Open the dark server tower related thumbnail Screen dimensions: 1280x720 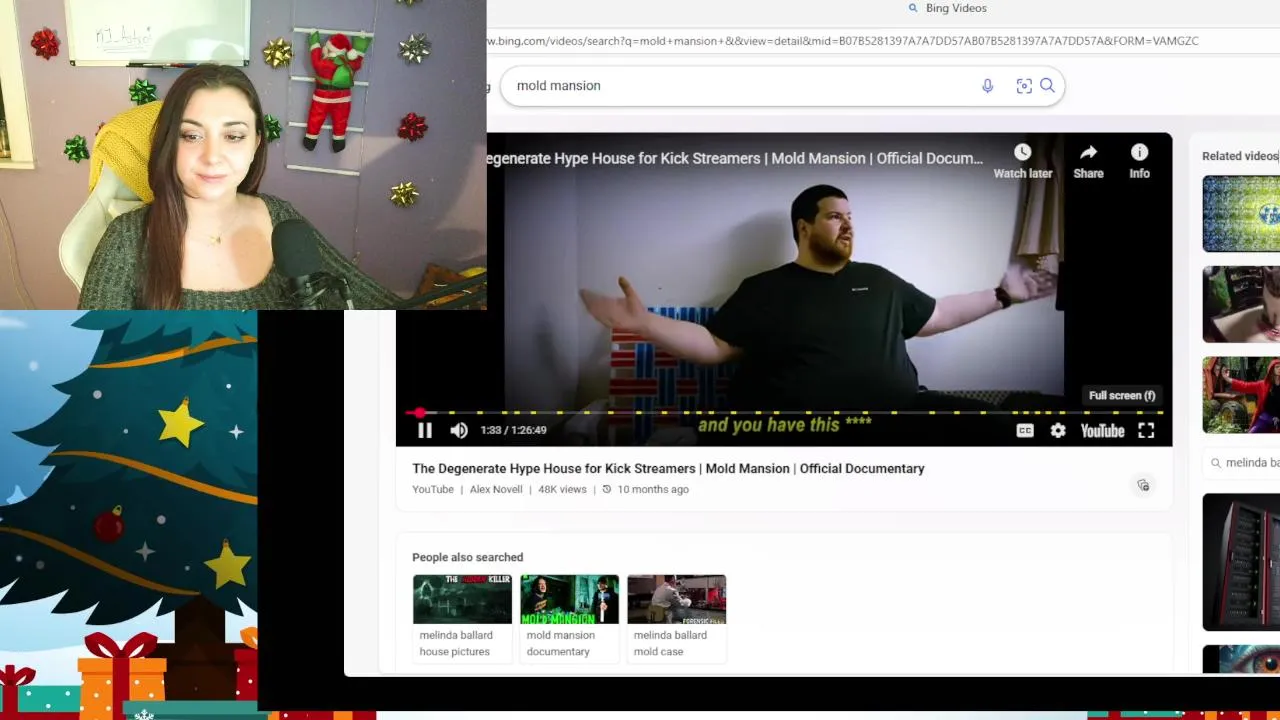point(1241,562)
